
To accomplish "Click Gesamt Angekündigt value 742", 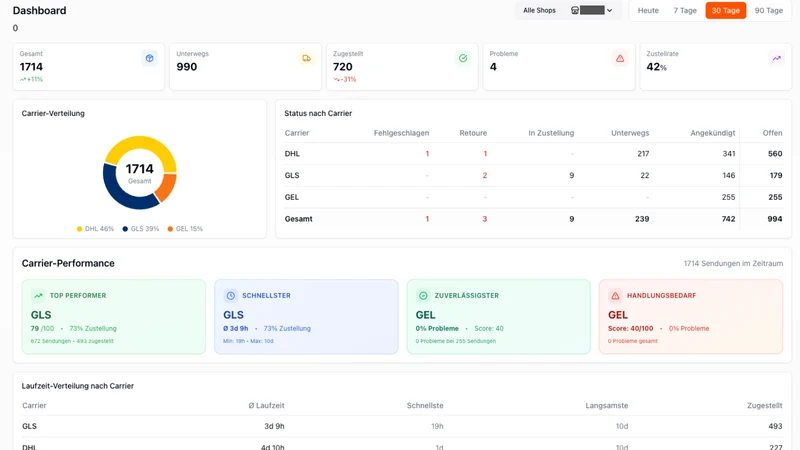I will pyautogui.click(x=728, y=219).
